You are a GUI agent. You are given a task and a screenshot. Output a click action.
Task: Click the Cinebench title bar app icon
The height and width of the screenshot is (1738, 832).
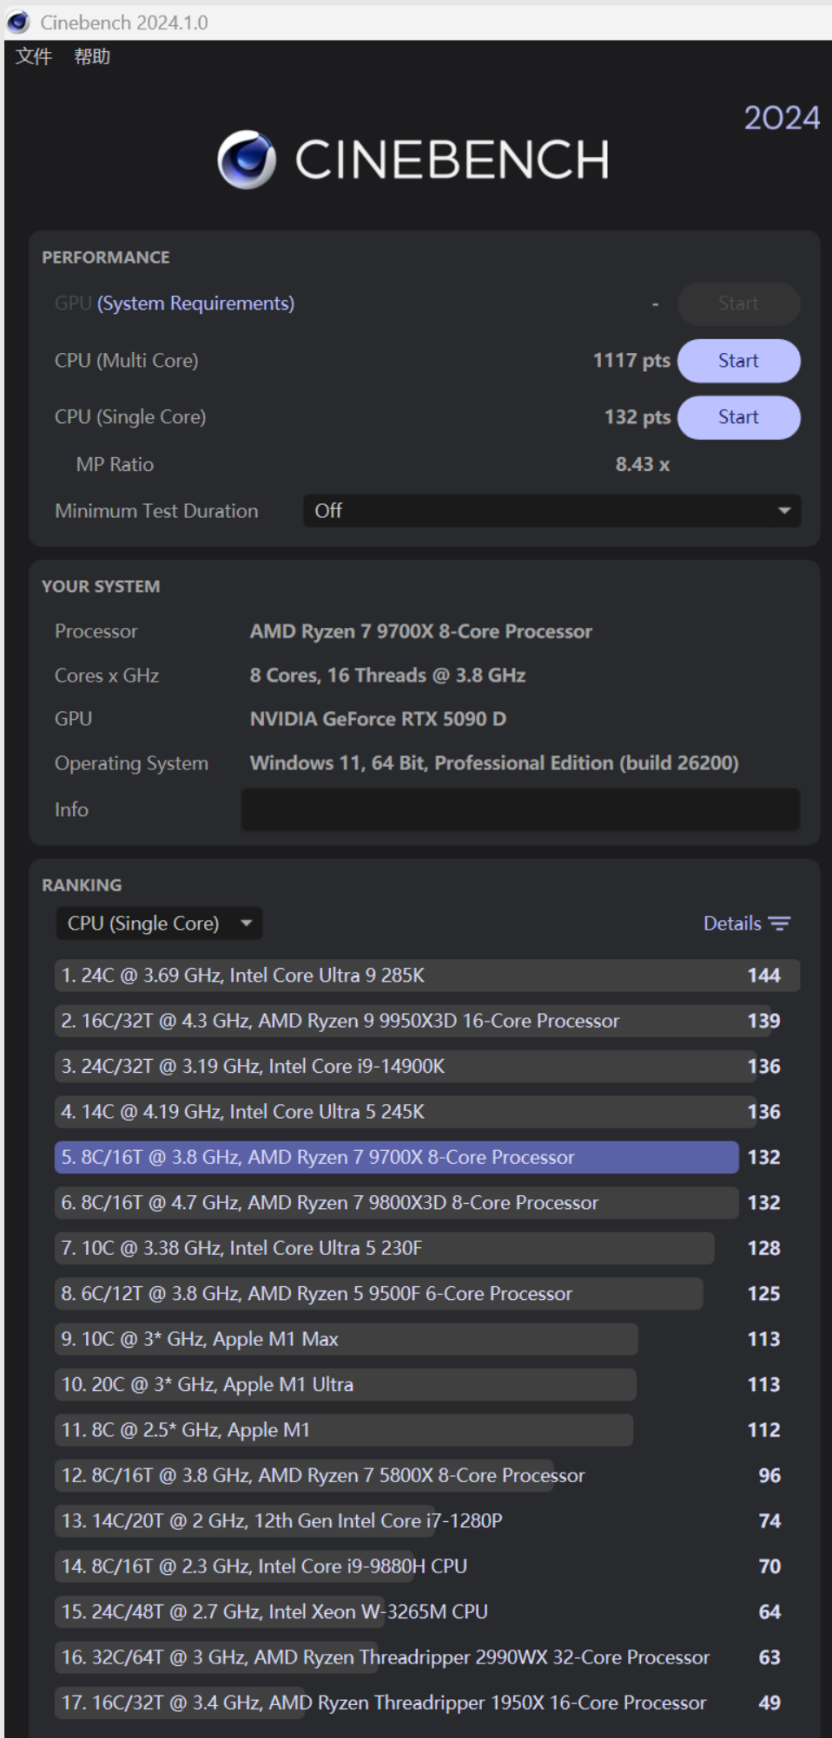point(18,22)
